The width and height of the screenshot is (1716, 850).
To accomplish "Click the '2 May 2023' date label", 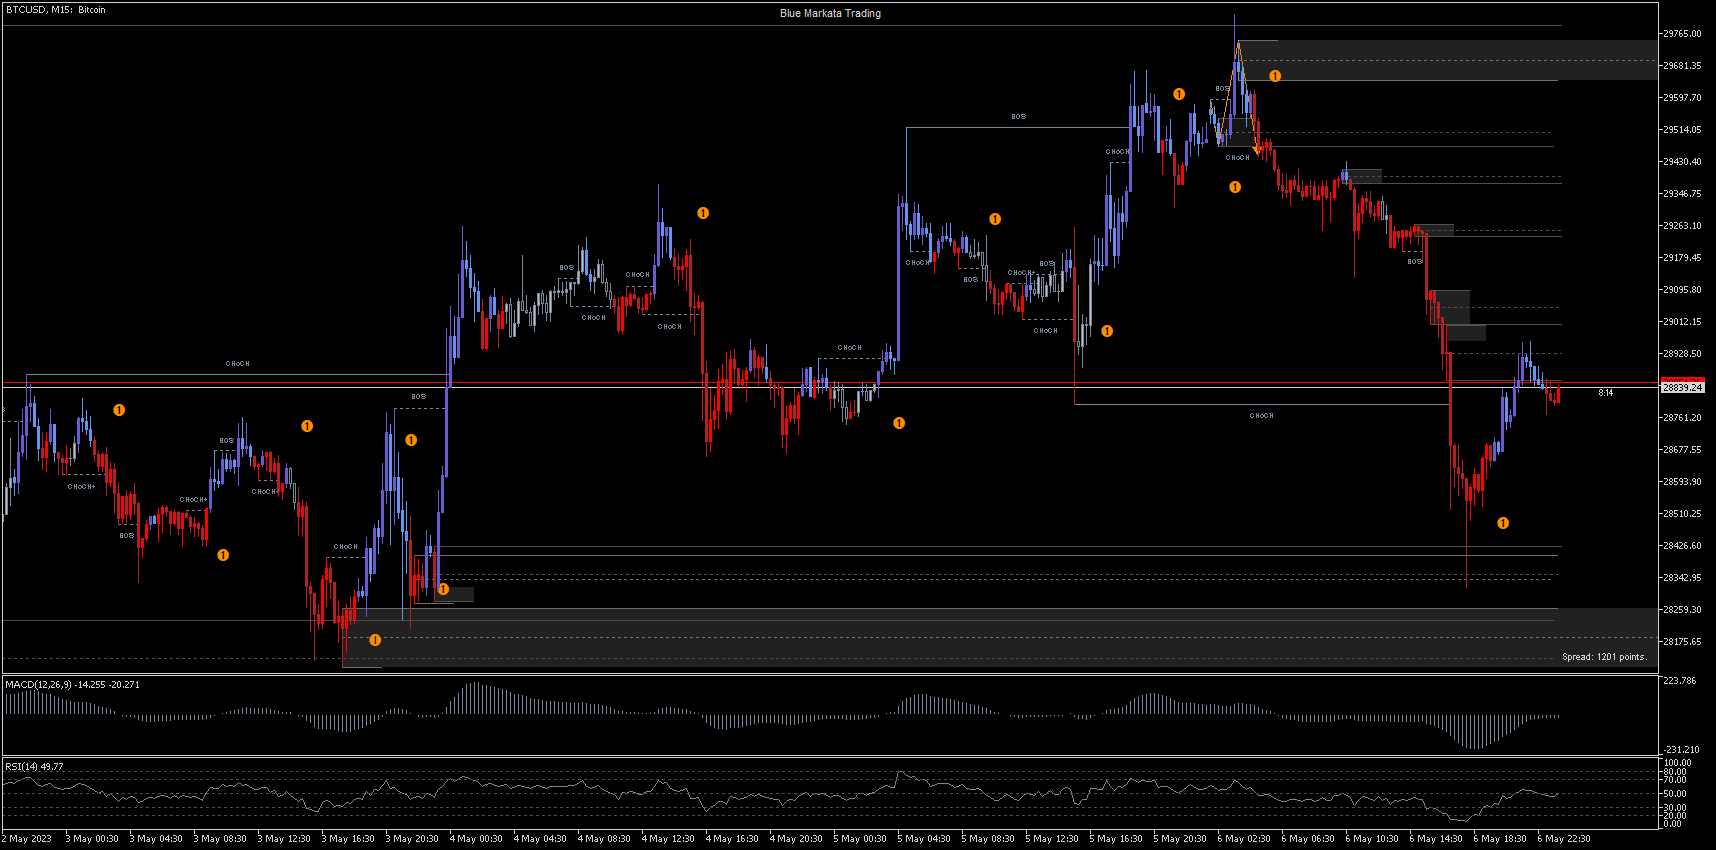I will click(x=27, y=839).
